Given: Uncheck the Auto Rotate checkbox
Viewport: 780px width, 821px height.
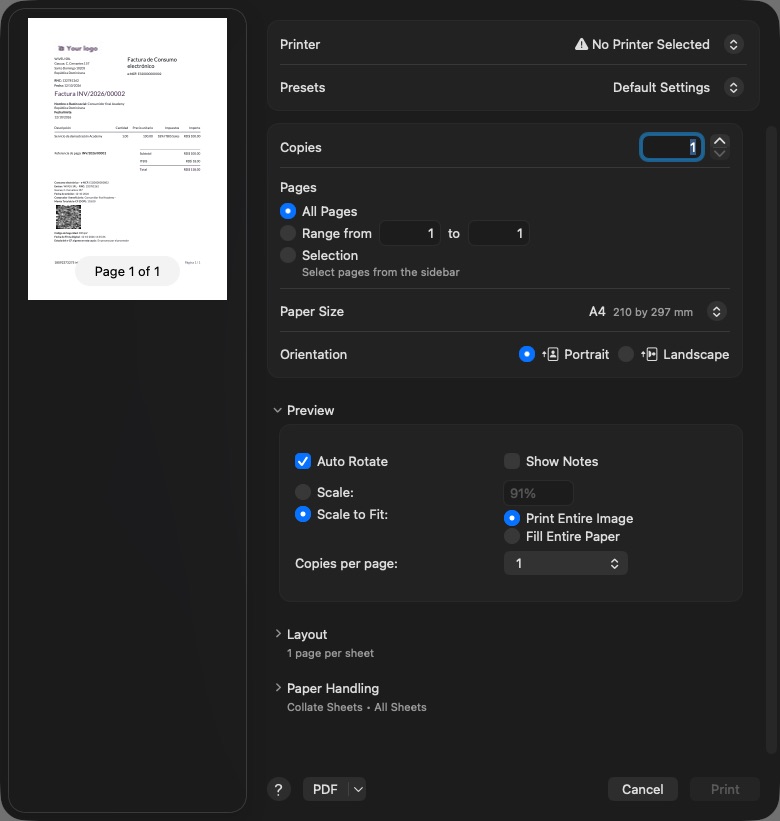Looking at the screenshot, I should click(x=303, y=461).
